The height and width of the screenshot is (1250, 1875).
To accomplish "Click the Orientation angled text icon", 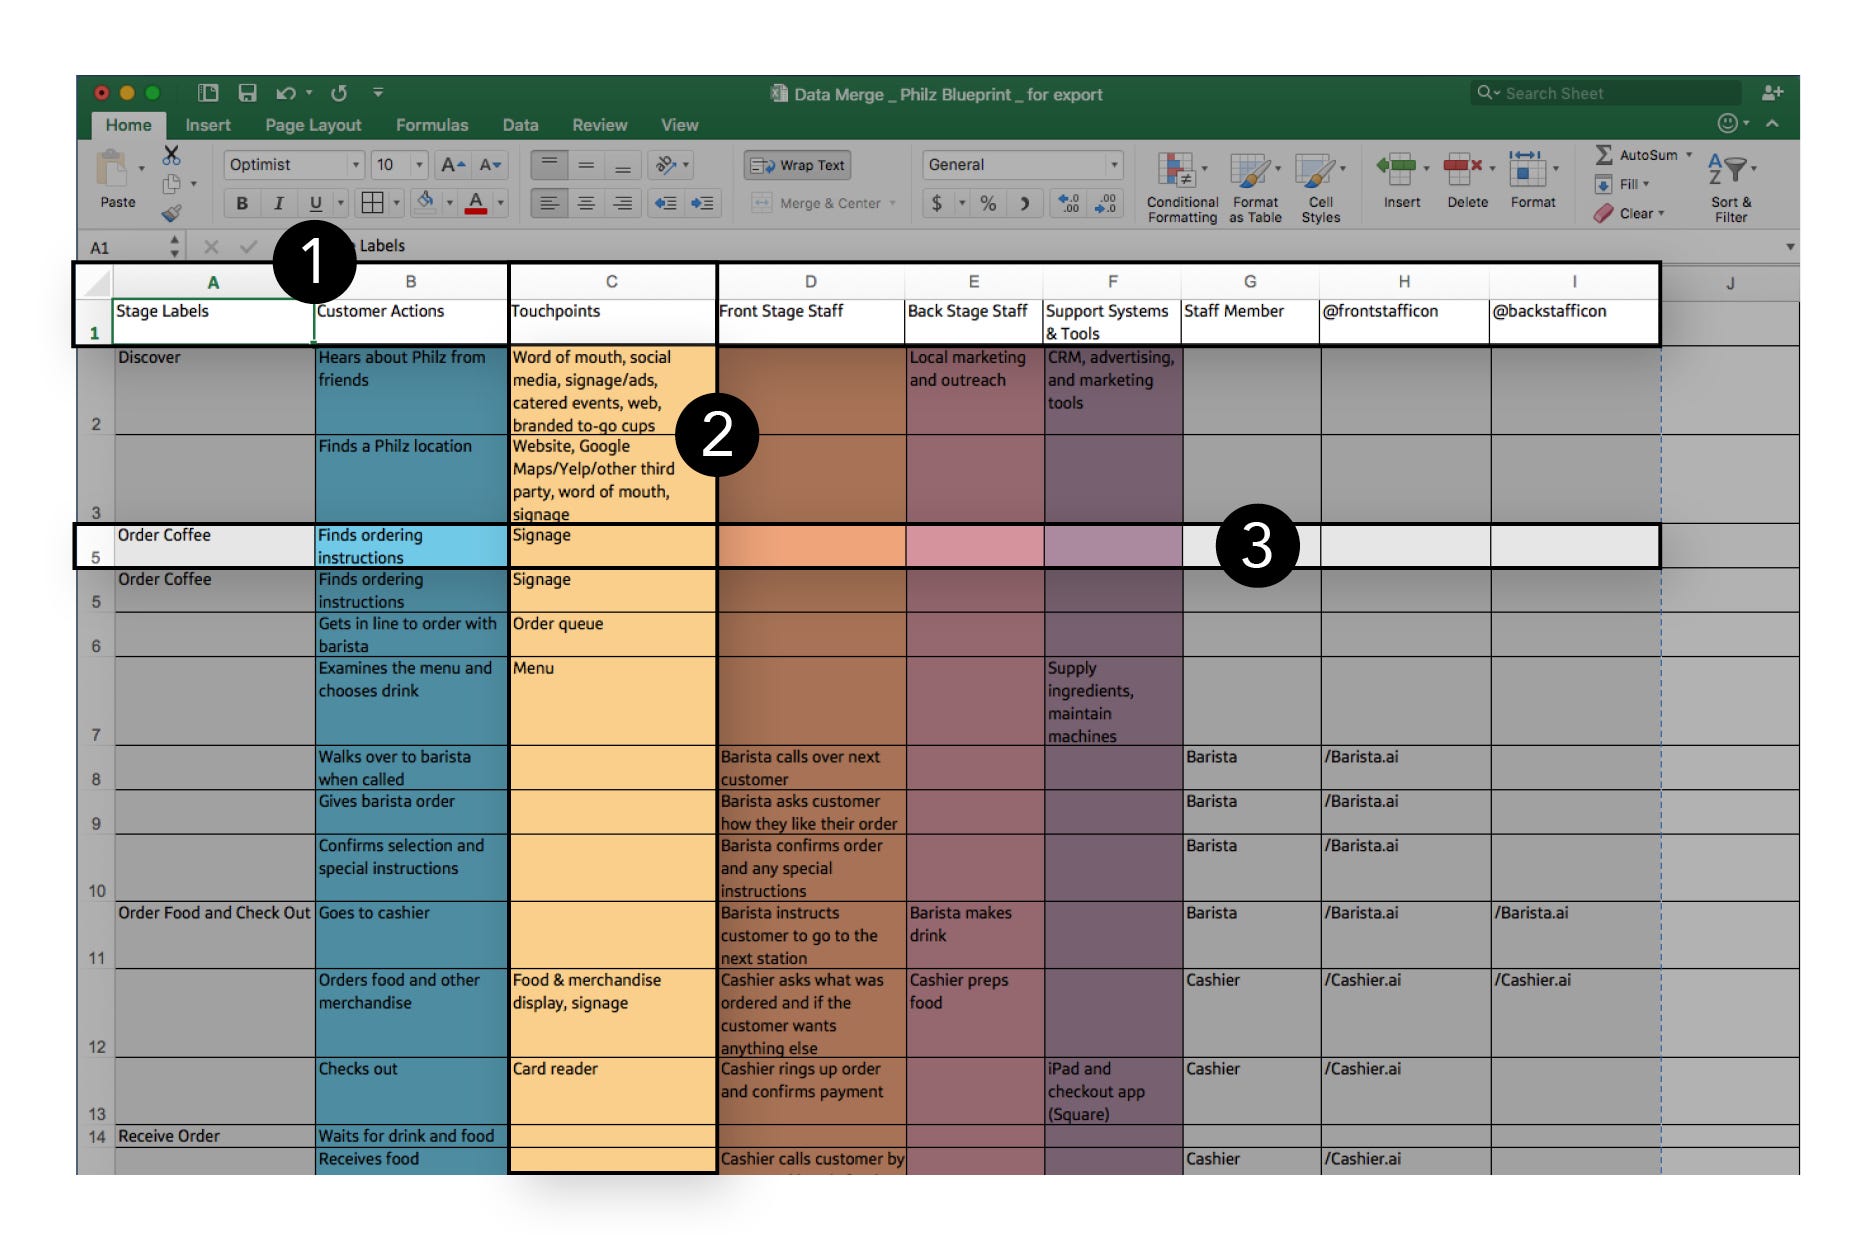I will (x=665, y=165).
